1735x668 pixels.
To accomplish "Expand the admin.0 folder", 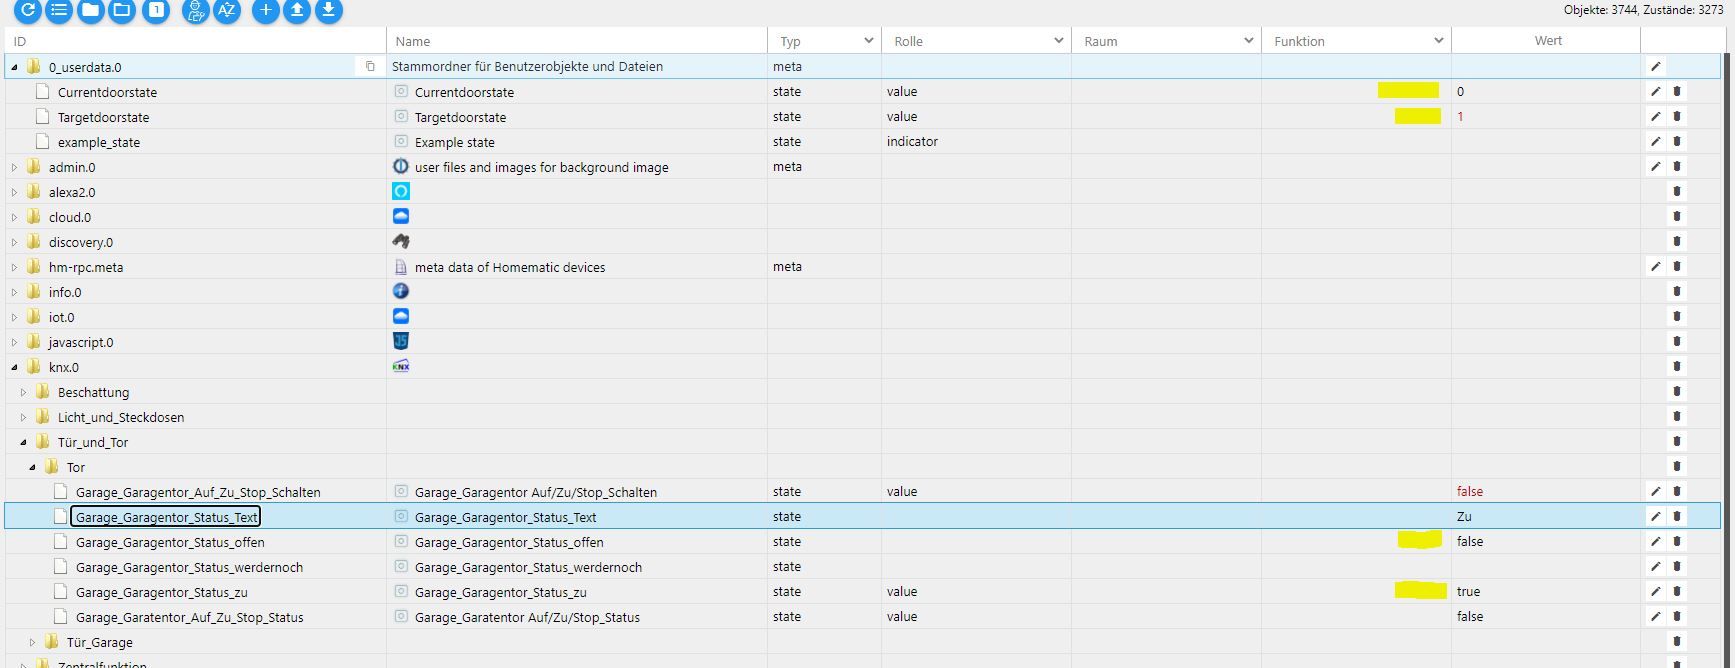I will point(15,167).
